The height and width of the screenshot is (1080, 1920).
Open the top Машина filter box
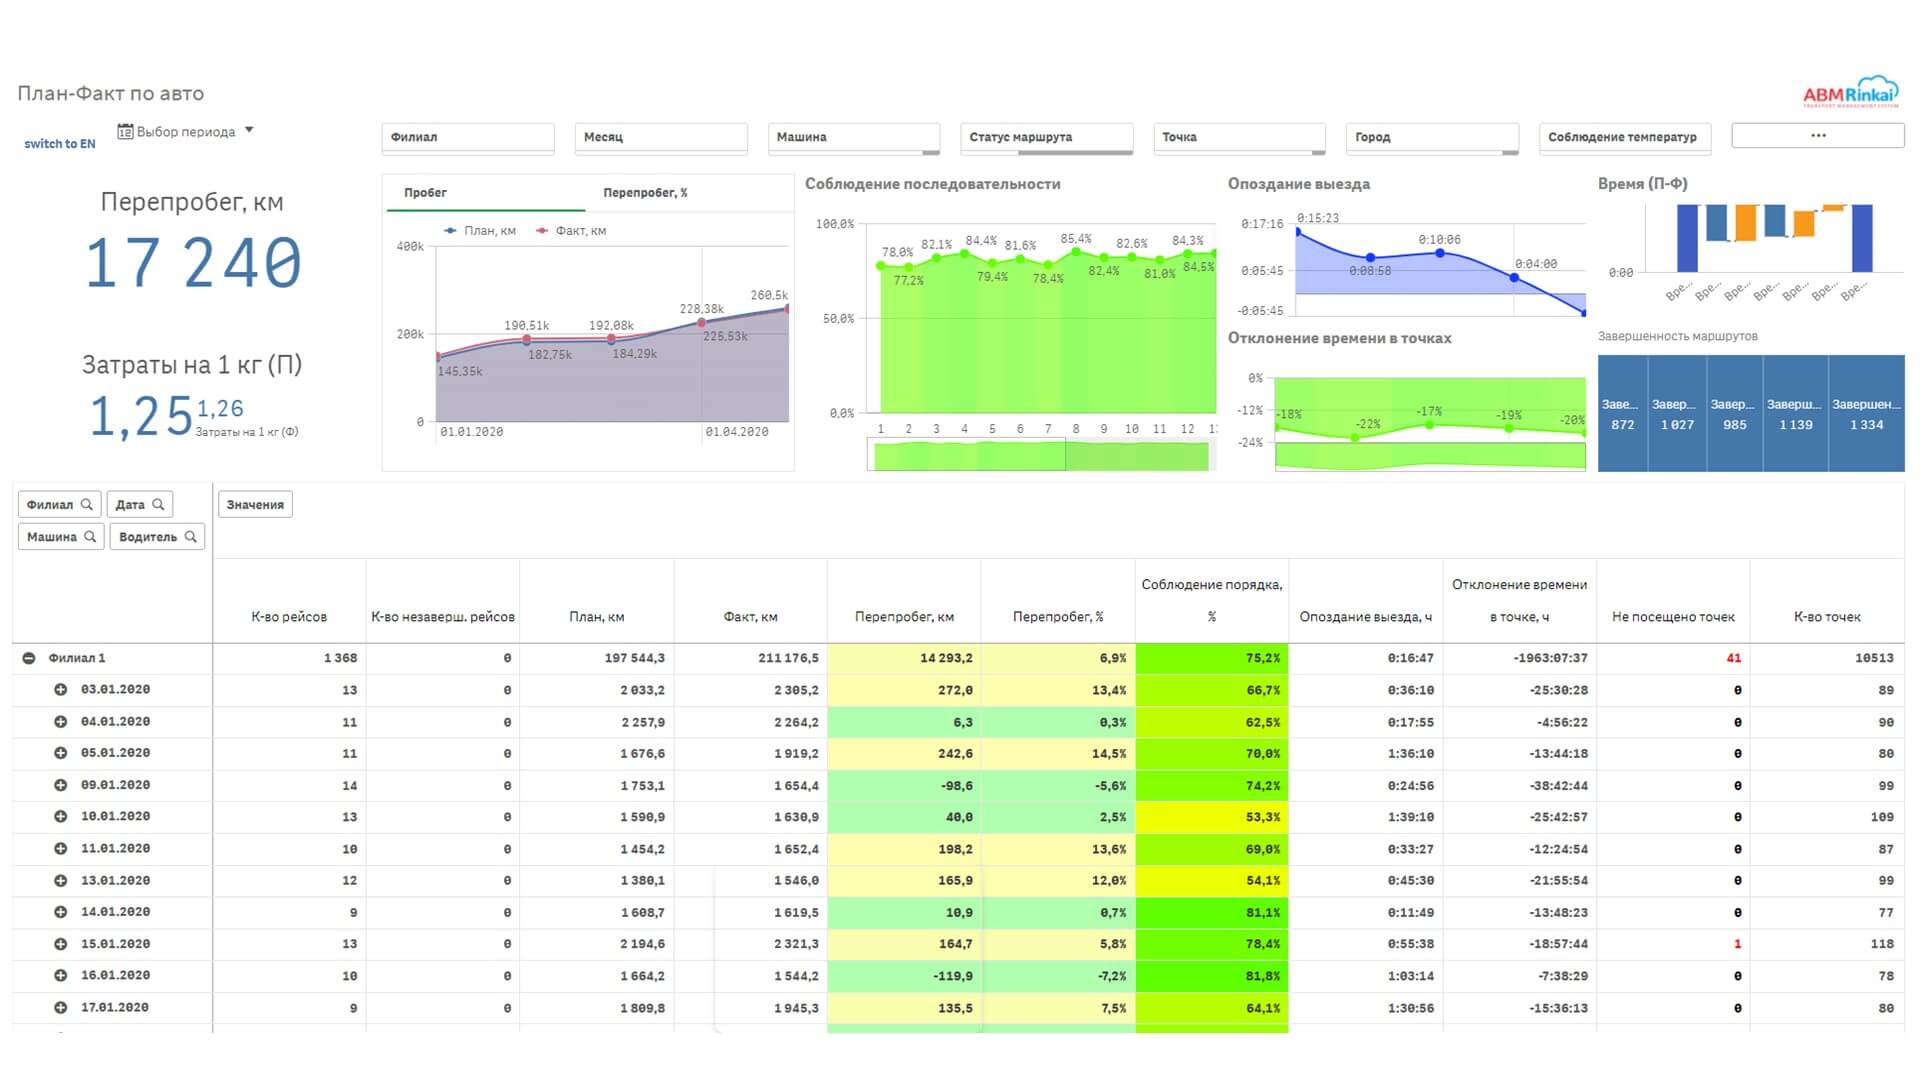(x=854, y=137)
